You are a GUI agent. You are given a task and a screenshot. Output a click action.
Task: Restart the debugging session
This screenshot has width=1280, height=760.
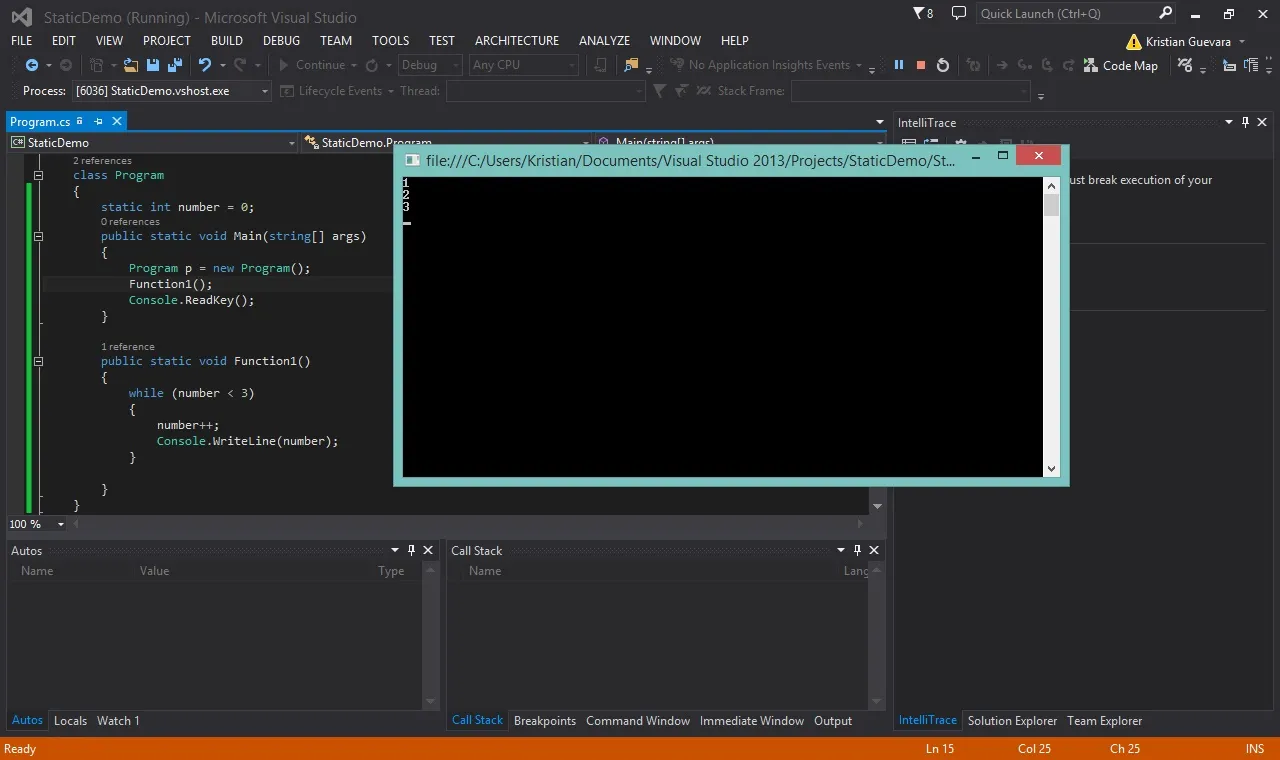pyautogui.click(x=943, y=65)
